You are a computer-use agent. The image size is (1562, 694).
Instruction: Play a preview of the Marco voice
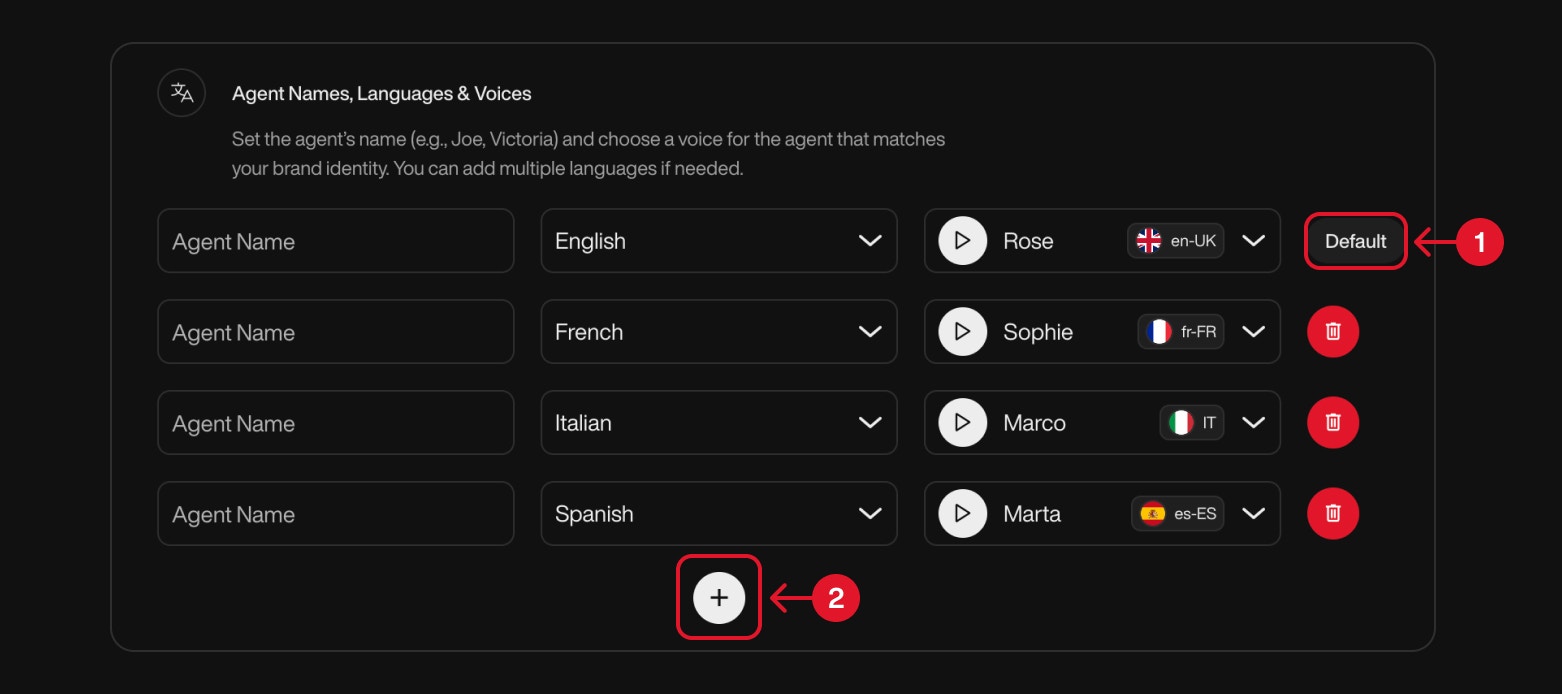click(x=961, y=422)
